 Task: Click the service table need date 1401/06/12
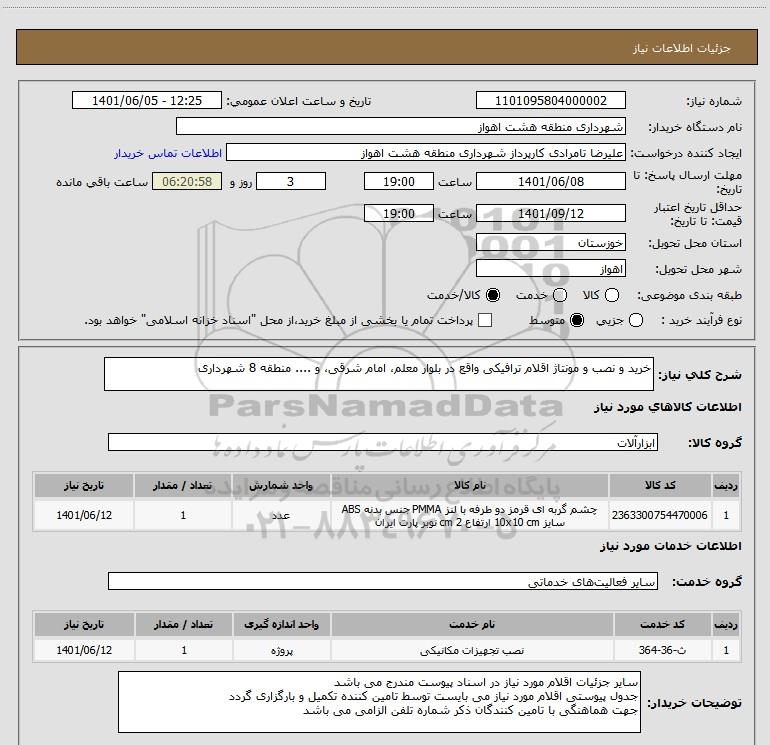click(x=84, y=650)
